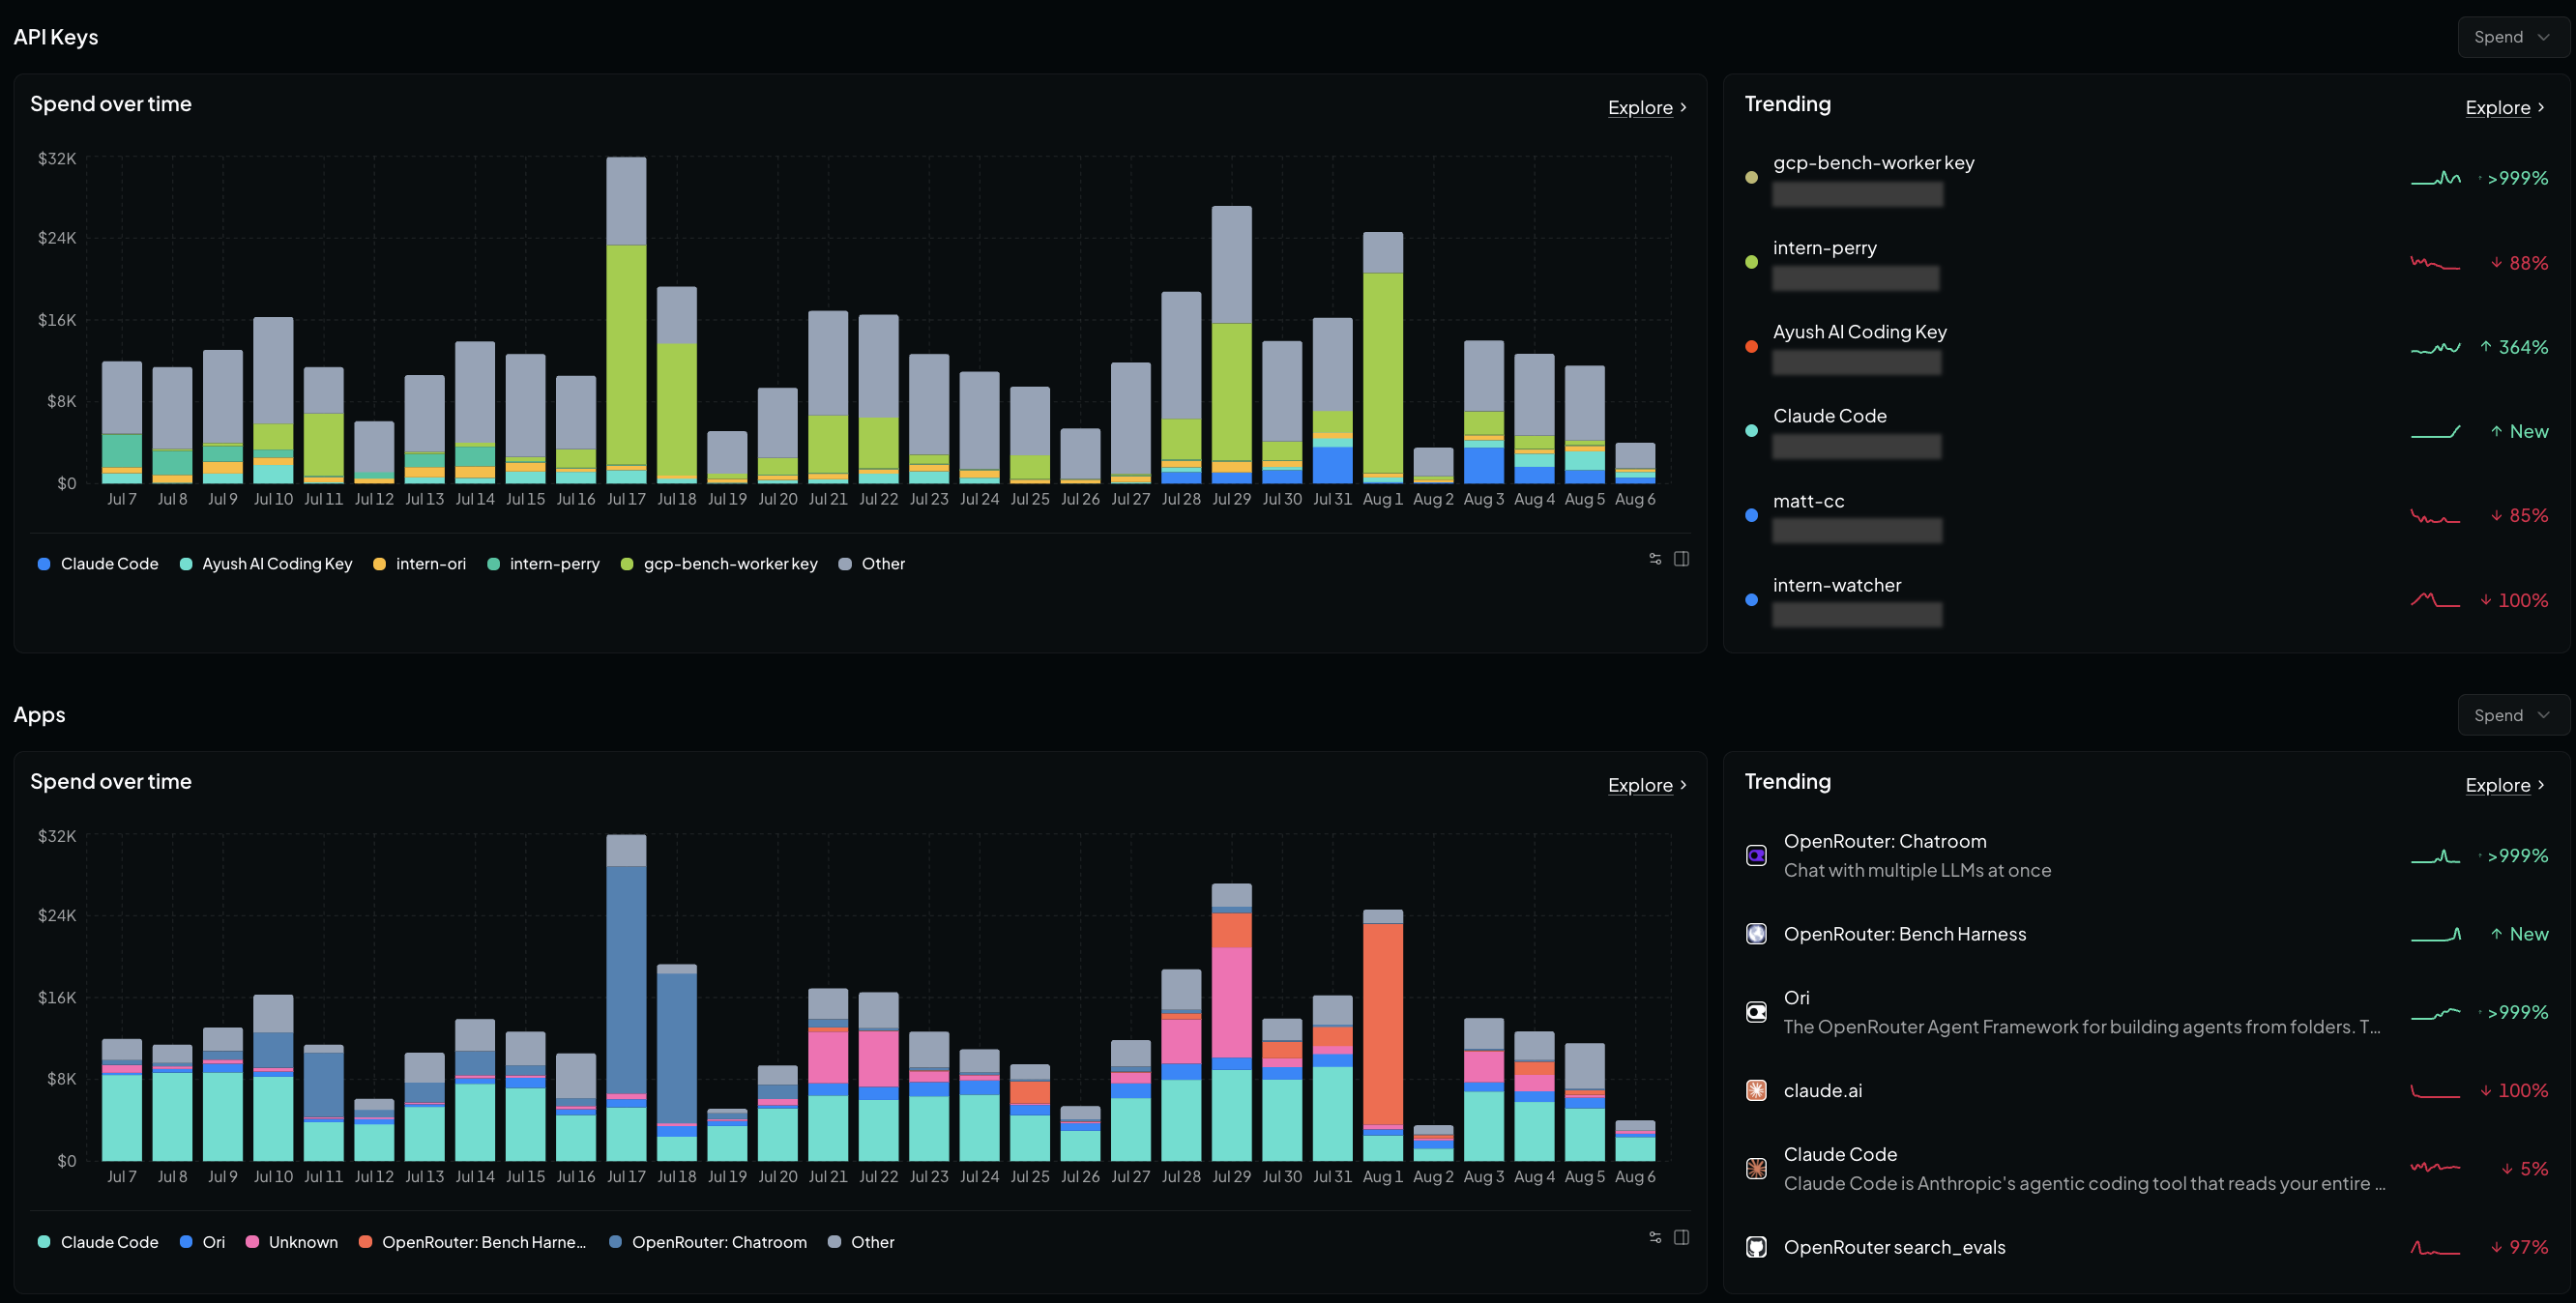Click Ayush AI Coding Key sparkline
The height and width of the screenshot is (1303, 2576).
(2435, 347)
